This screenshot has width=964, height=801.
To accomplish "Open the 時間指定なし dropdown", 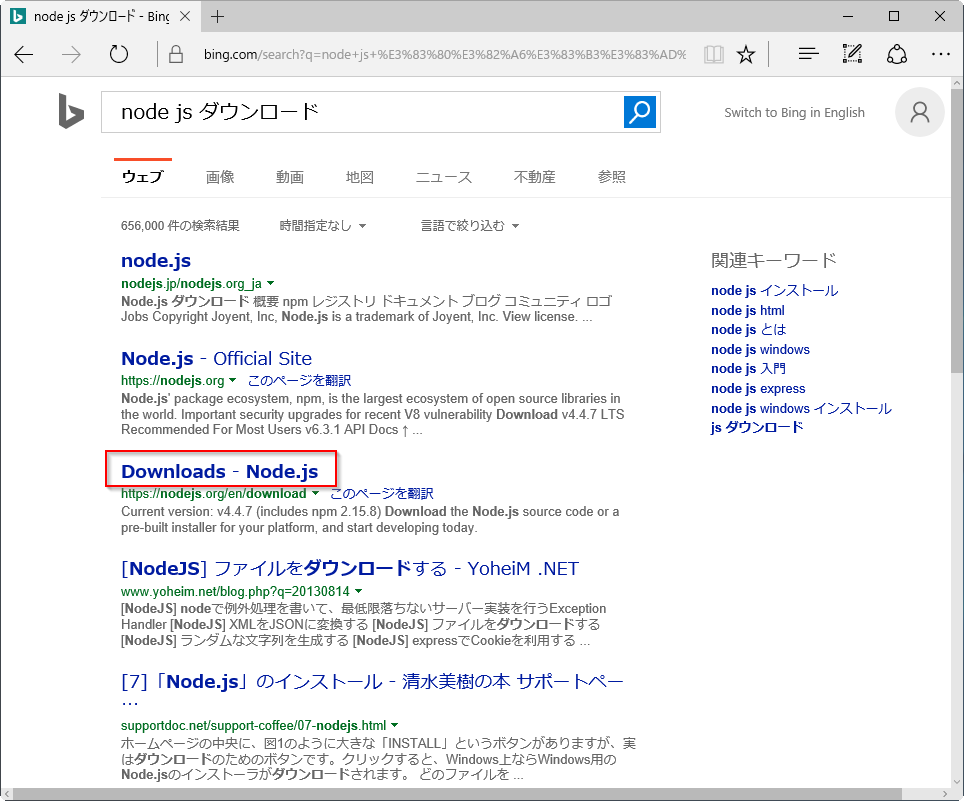I will pos(323,226).
